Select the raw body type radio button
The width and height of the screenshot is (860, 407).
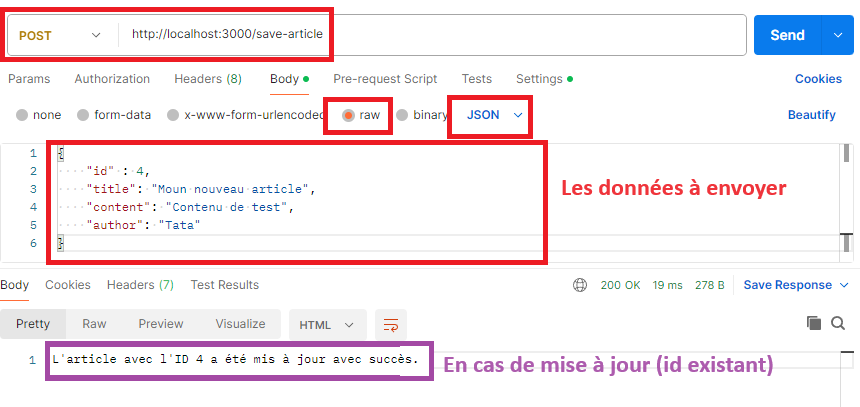point(349,115)
